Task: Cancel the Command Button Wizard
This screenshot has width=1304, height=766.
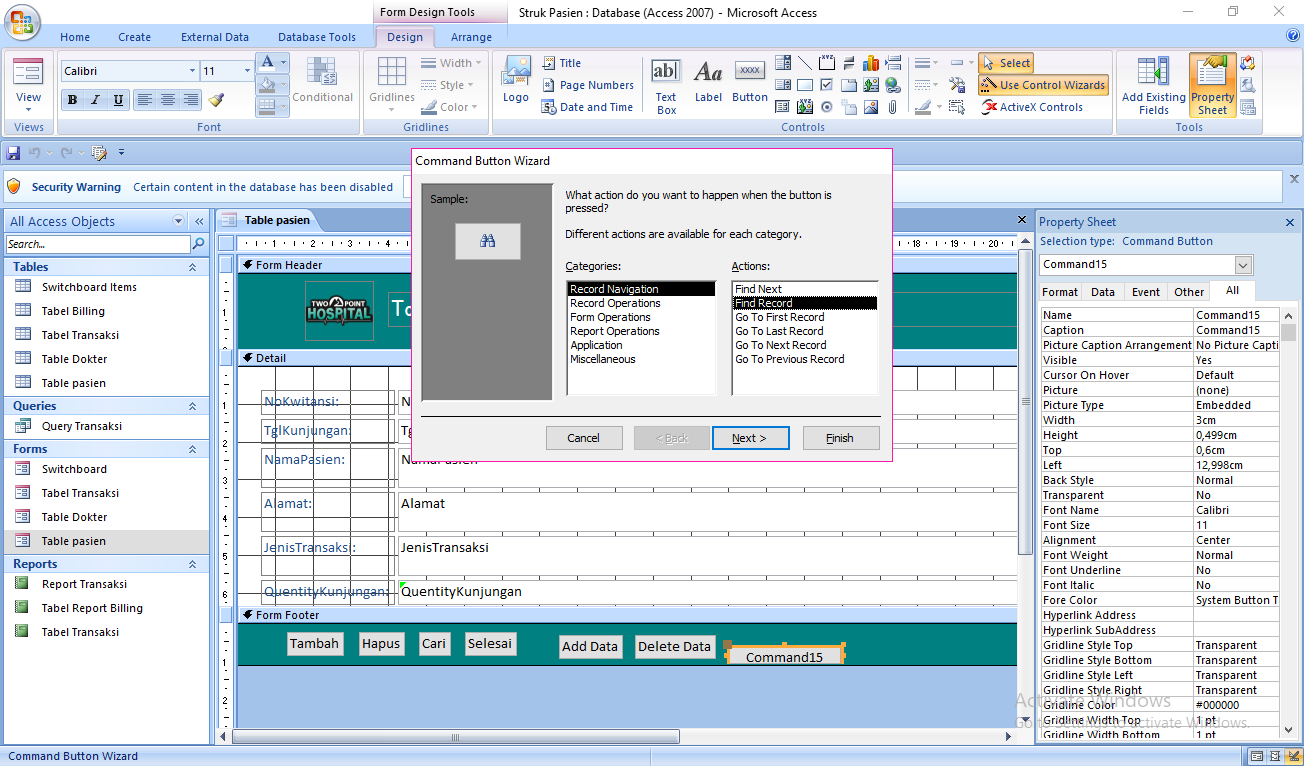Action: pyautogui.click(x=584, y=437)
